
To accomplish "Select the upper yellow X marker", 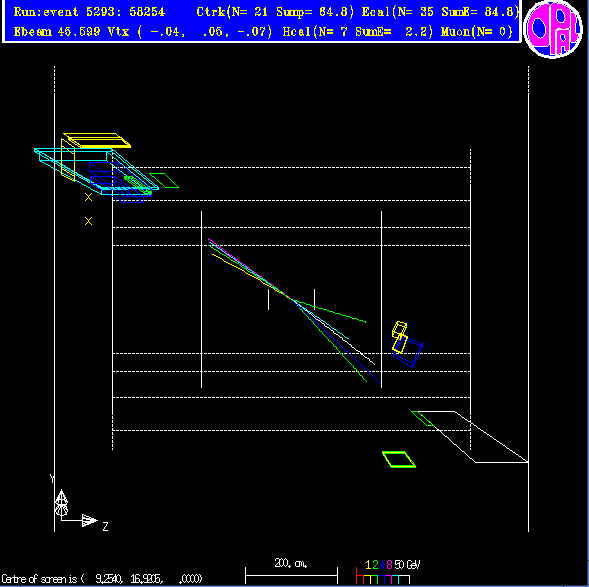I will [x=88, y=197].
